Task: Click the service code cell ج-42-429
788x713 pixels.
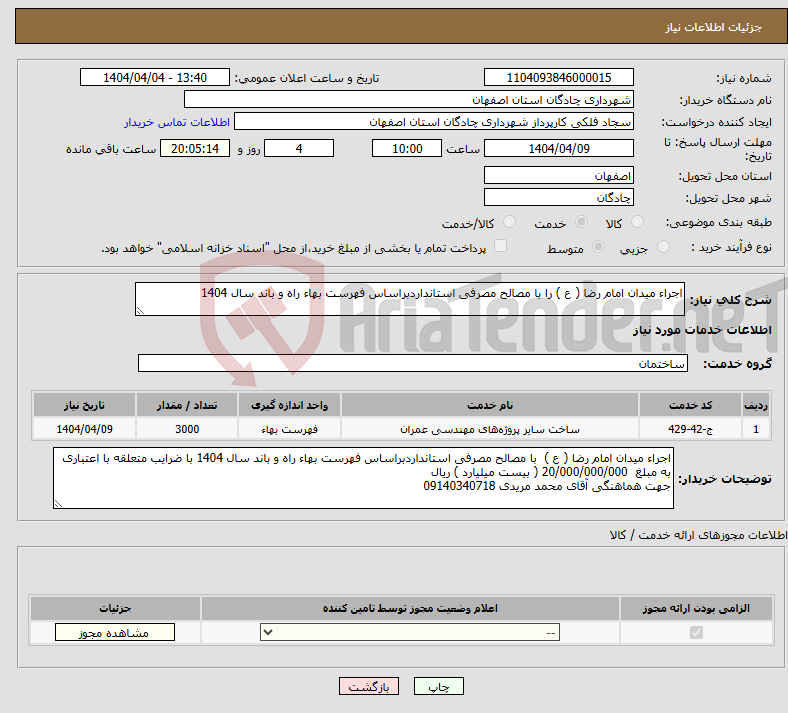Action: click(691, 429)
